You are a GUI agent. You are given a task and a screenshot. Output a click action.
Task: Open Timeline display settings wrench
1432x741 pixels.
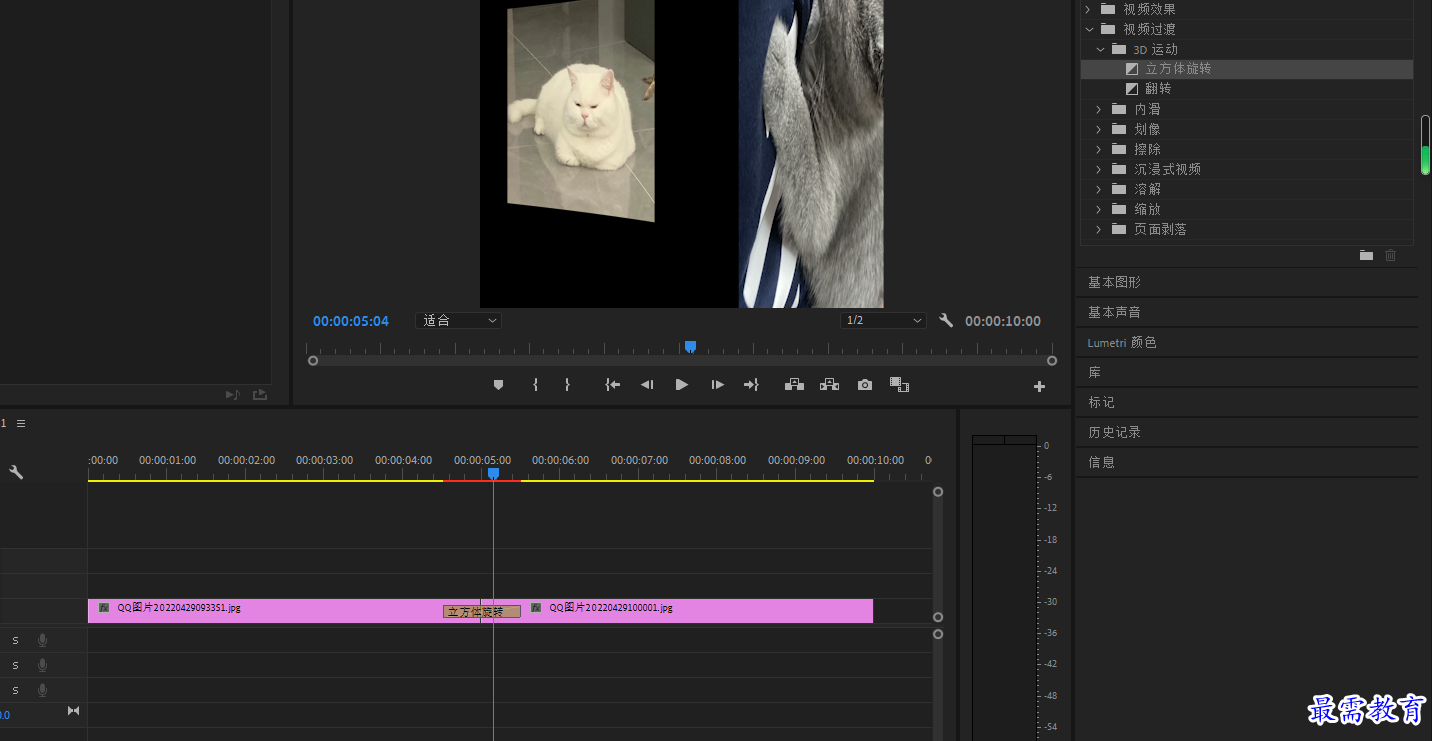tap(16, 472)
